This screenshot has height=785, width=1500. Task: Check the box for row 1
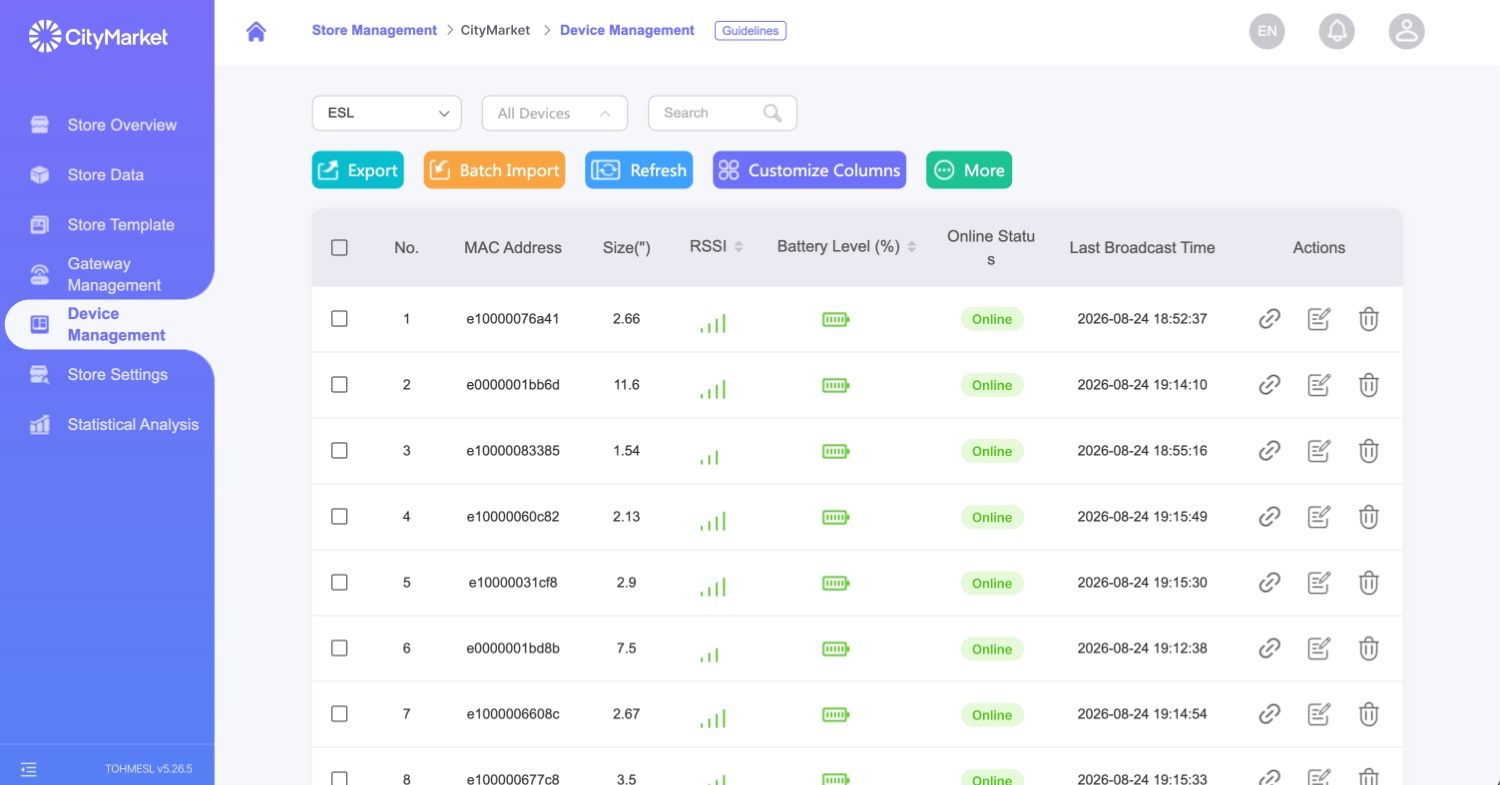339,319
